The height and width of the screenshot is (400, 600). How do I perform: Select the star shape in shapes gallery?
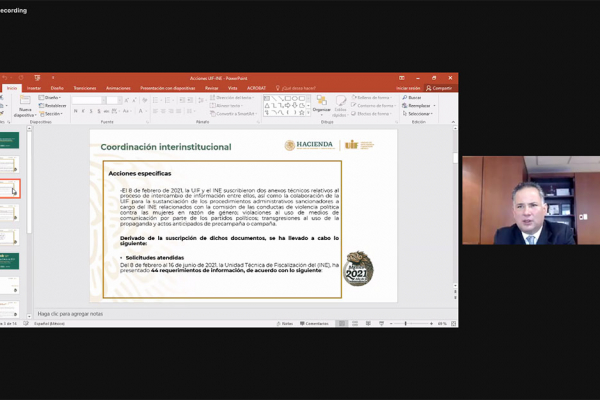(302, 113)
